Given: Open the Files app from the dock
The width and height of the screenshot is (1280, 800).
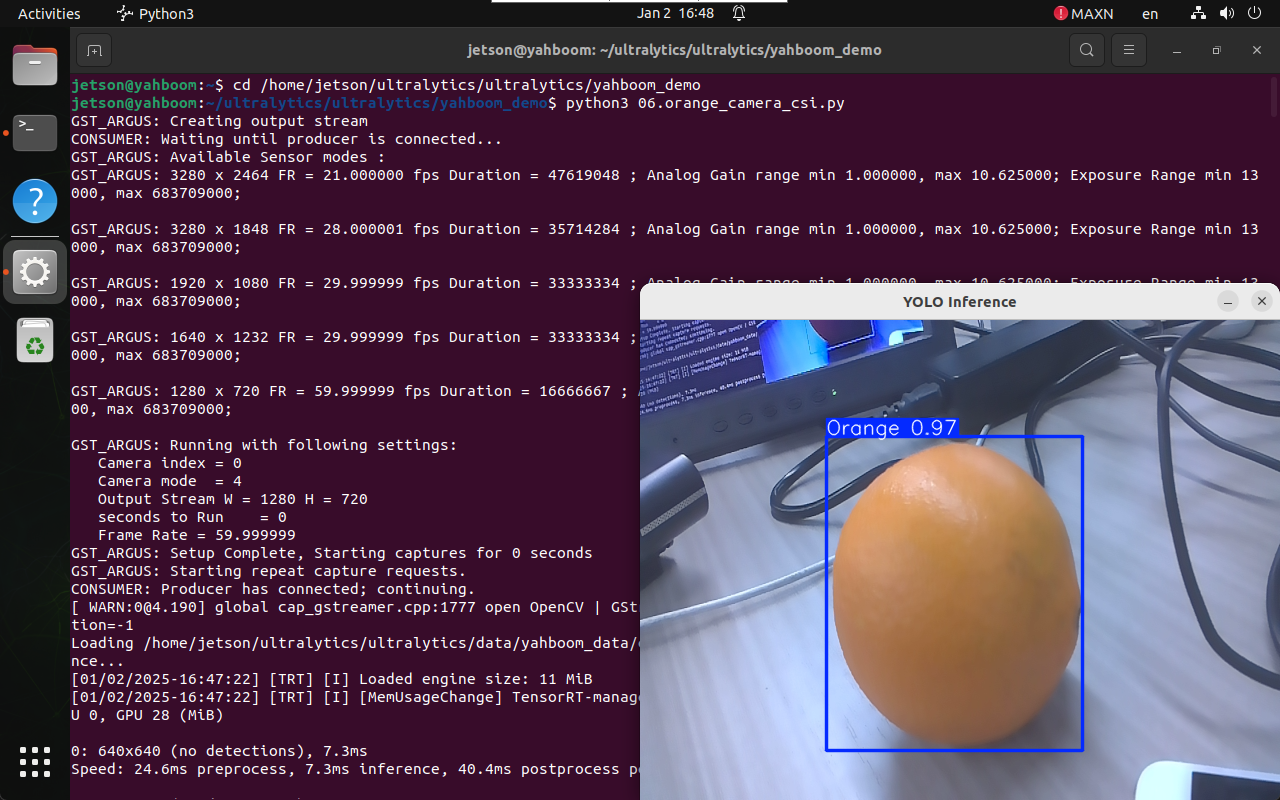Looking at the screenshot, I should coord(35,65).
